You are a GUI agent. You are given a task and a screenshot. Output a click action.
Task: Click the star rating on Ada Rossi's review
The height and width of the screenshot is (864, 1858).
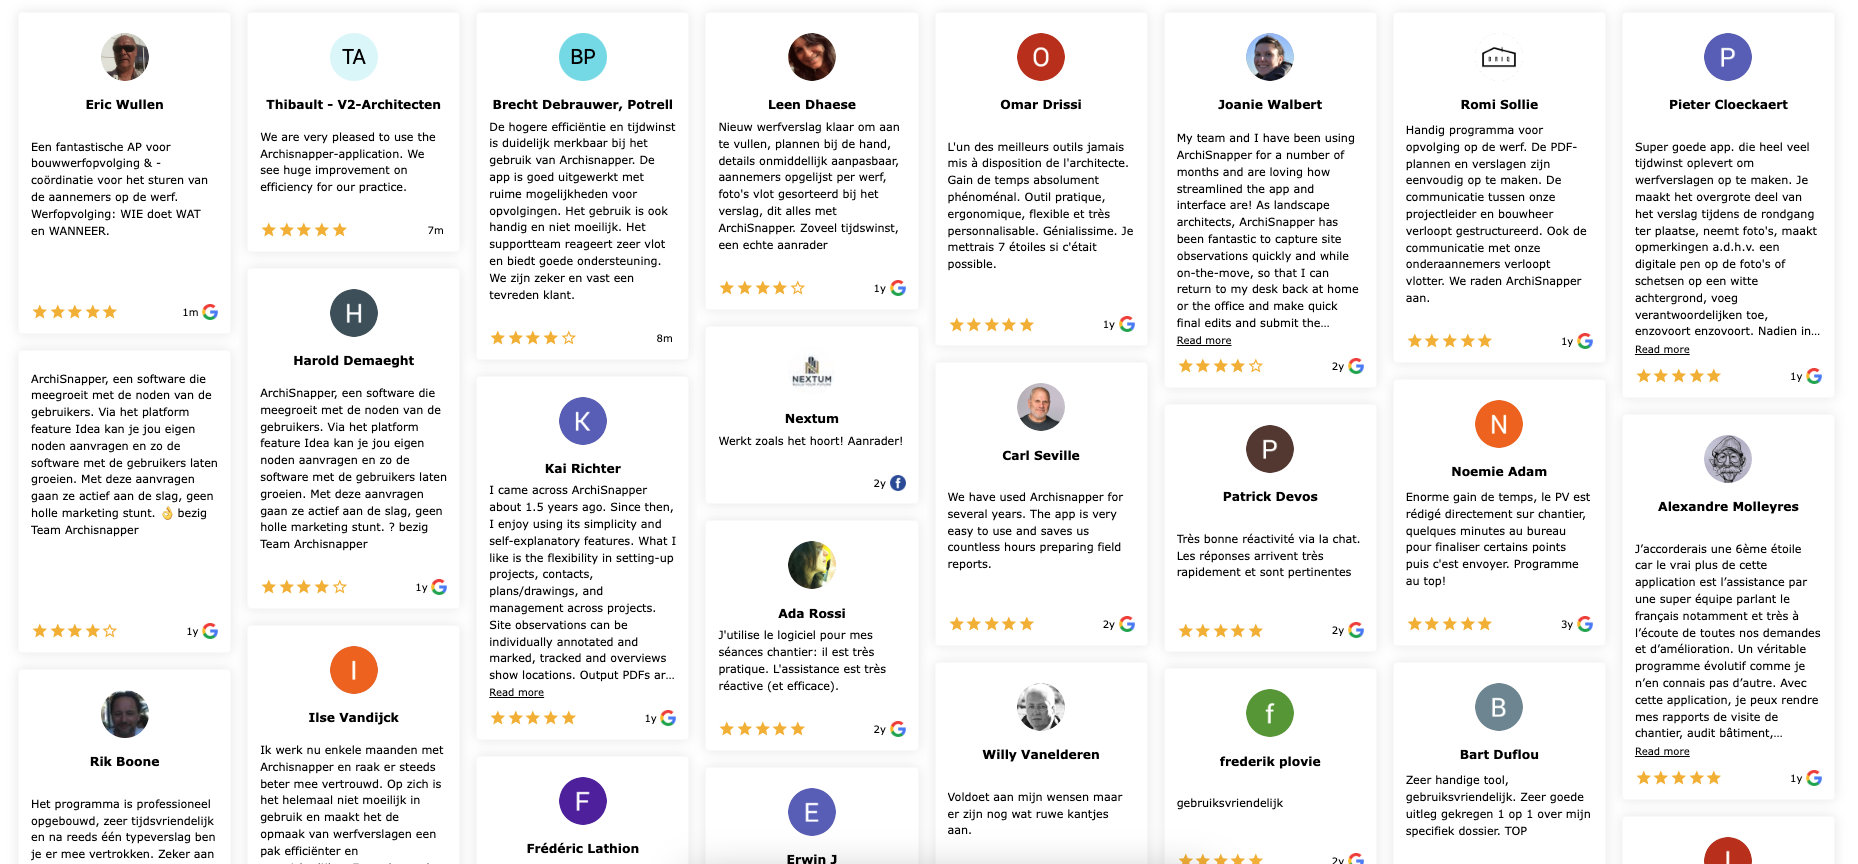pyautogui.click(x=762, y=729)
